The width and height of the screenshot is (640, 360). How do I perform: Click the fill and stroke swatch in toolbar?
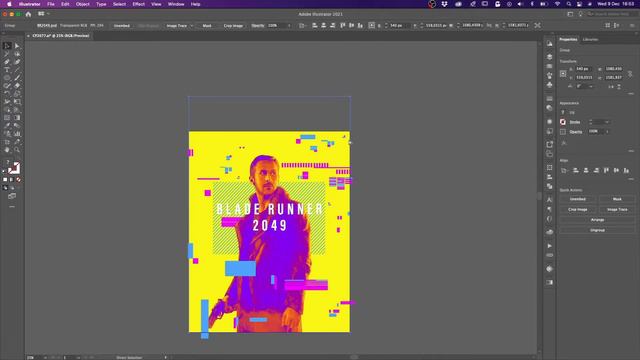[13, 168]
